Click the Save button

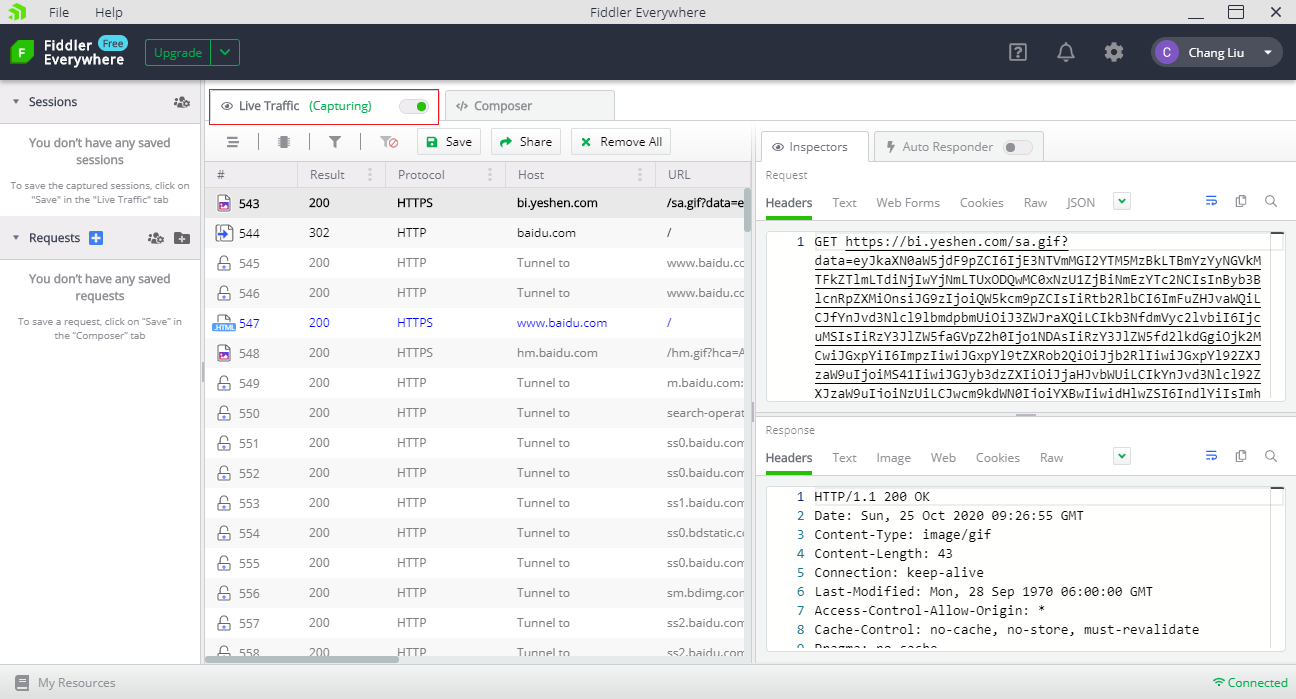pos(448,142)
